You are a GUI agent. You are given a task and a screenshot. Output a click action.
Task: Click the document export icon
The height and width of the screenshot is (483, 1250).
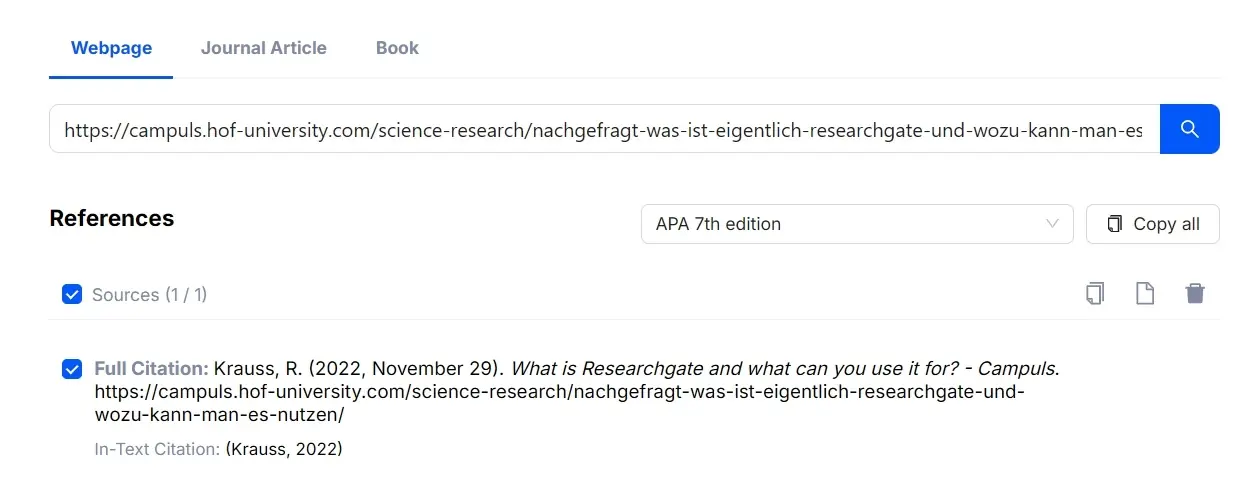pyautogui.click(x=1145, y=294)
